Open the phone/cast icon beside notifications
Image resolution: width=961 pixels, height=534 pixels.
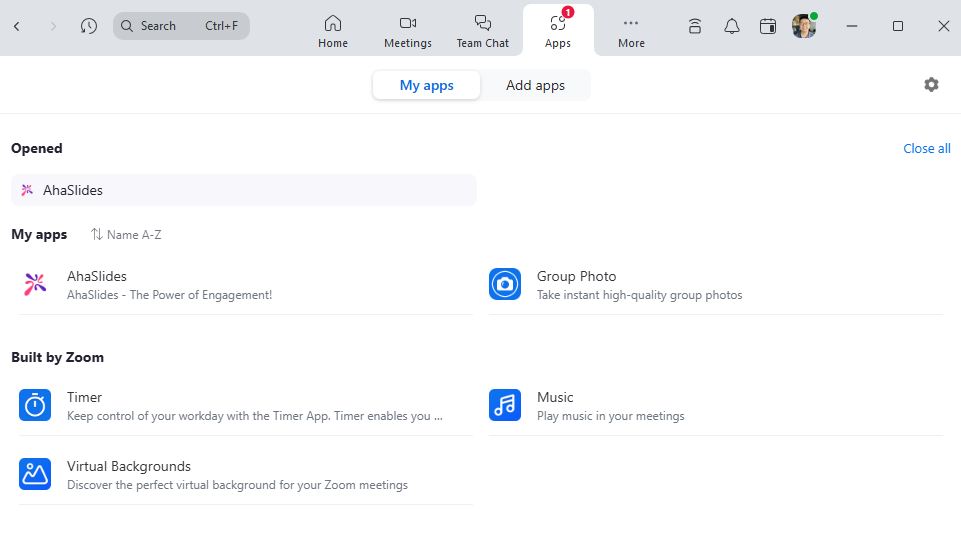(x=695, y=26)
